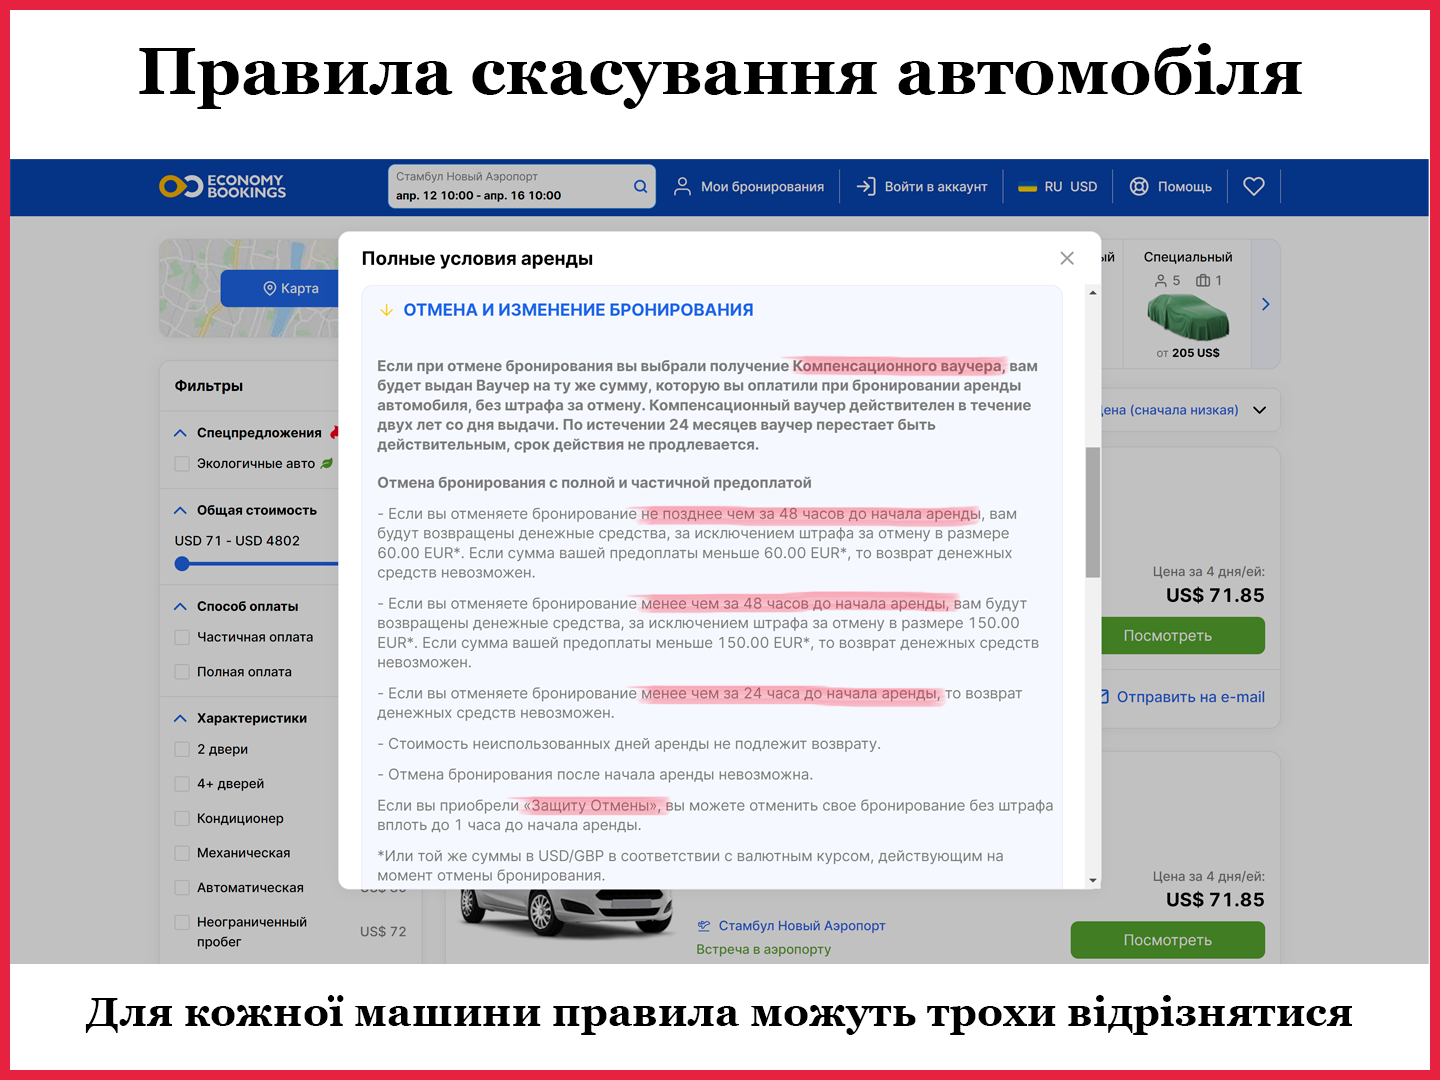Collapse the Общая стоимость filter group
1440x1080 pixels.
(180, 510)
